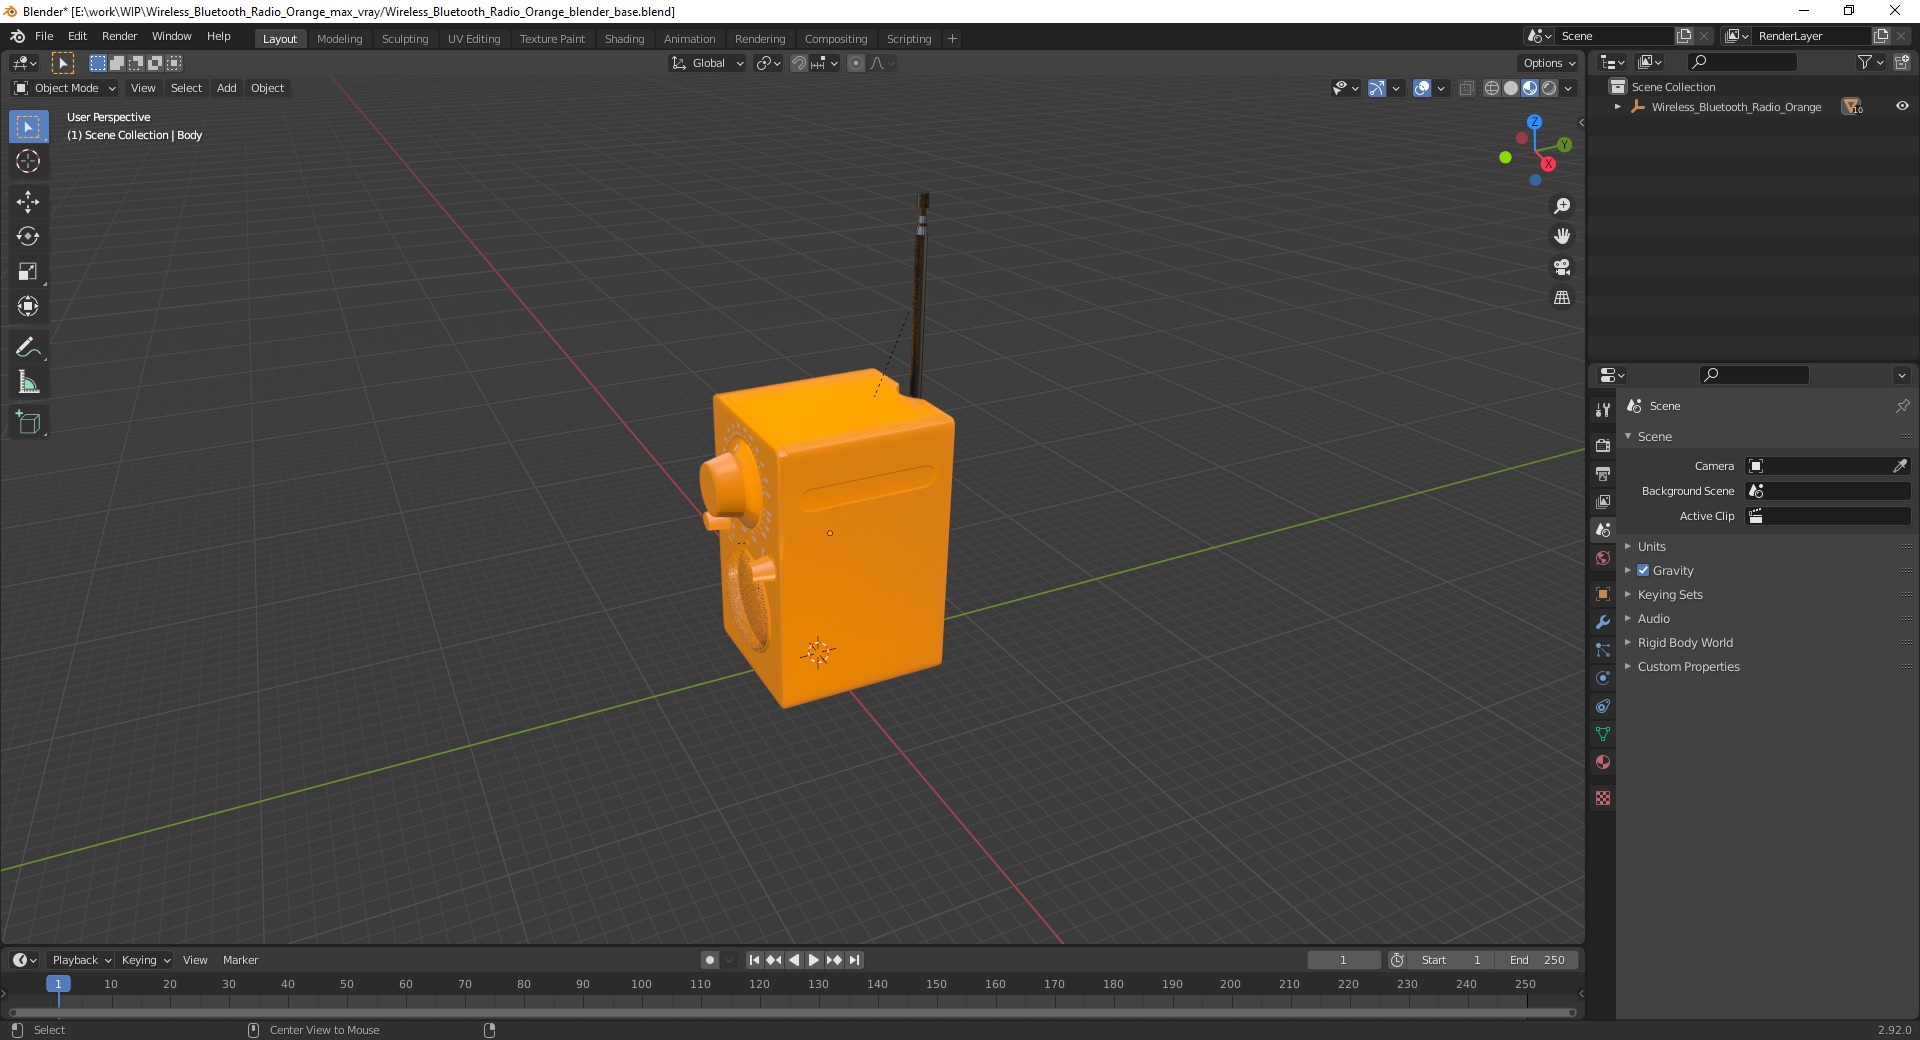Toggle proportional editing

(x=856, y=63)
